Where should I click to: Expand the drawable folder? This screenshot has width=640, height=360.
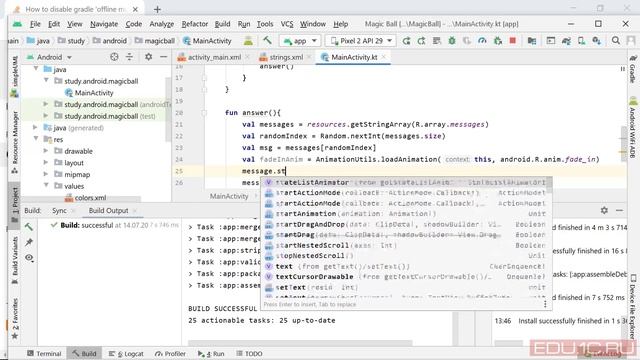tap(46, 151)
